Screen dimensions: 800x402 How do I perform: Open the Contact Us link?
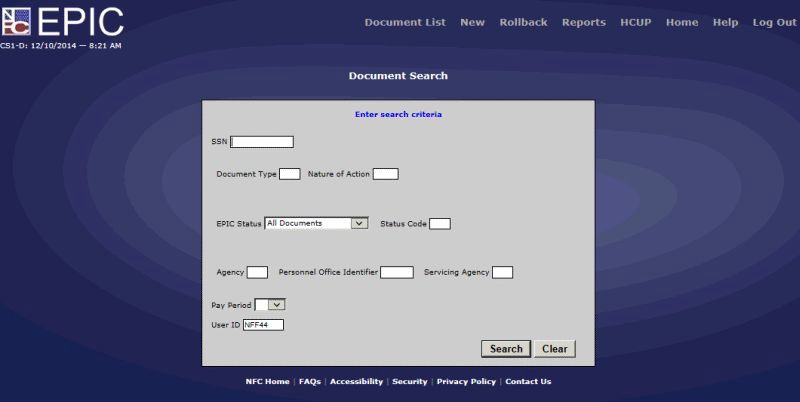(528, 382)
